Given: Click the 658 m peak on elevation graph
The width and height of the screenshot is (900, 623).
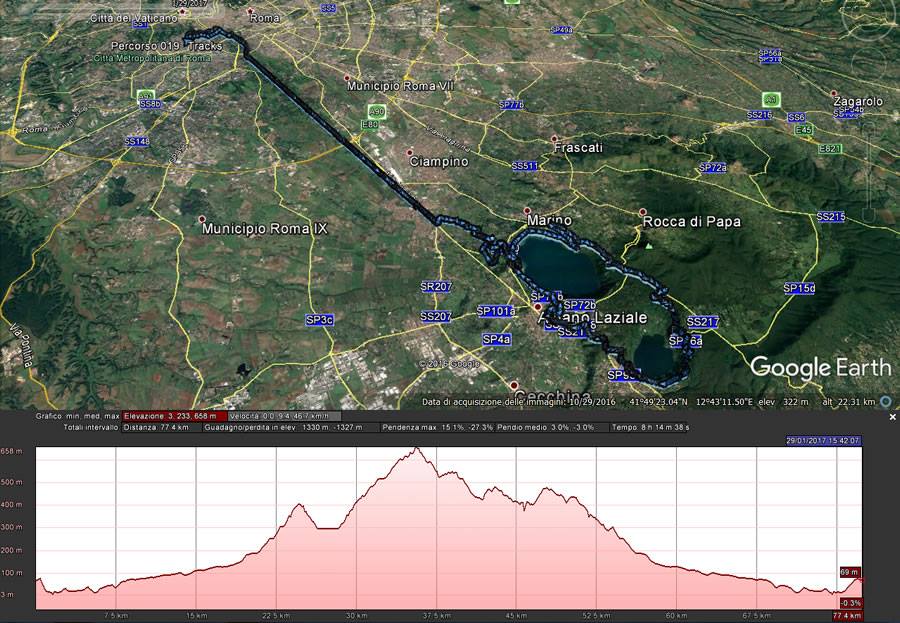Looking at the screenshot, I should (415, 449).
